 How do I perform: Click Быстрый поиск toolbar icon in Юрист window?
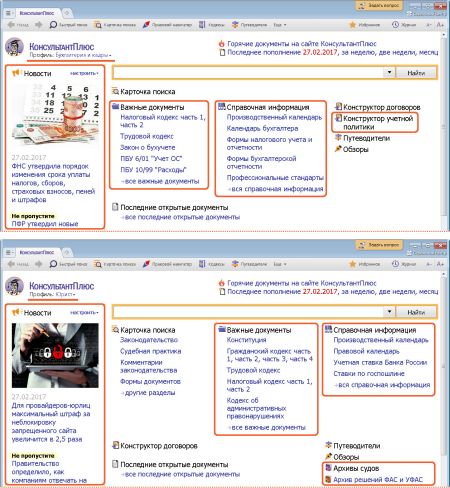(x=53, y=264)
